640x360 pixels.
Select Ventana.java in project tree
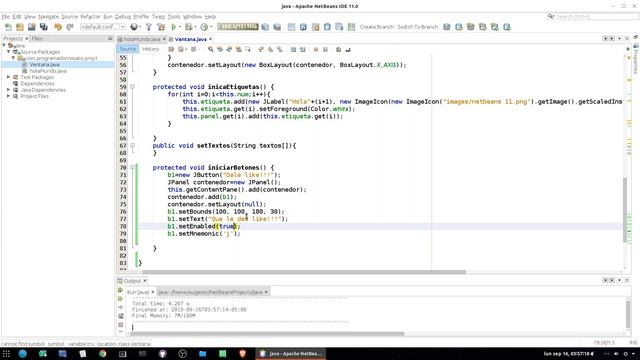(x=44, y=64)
